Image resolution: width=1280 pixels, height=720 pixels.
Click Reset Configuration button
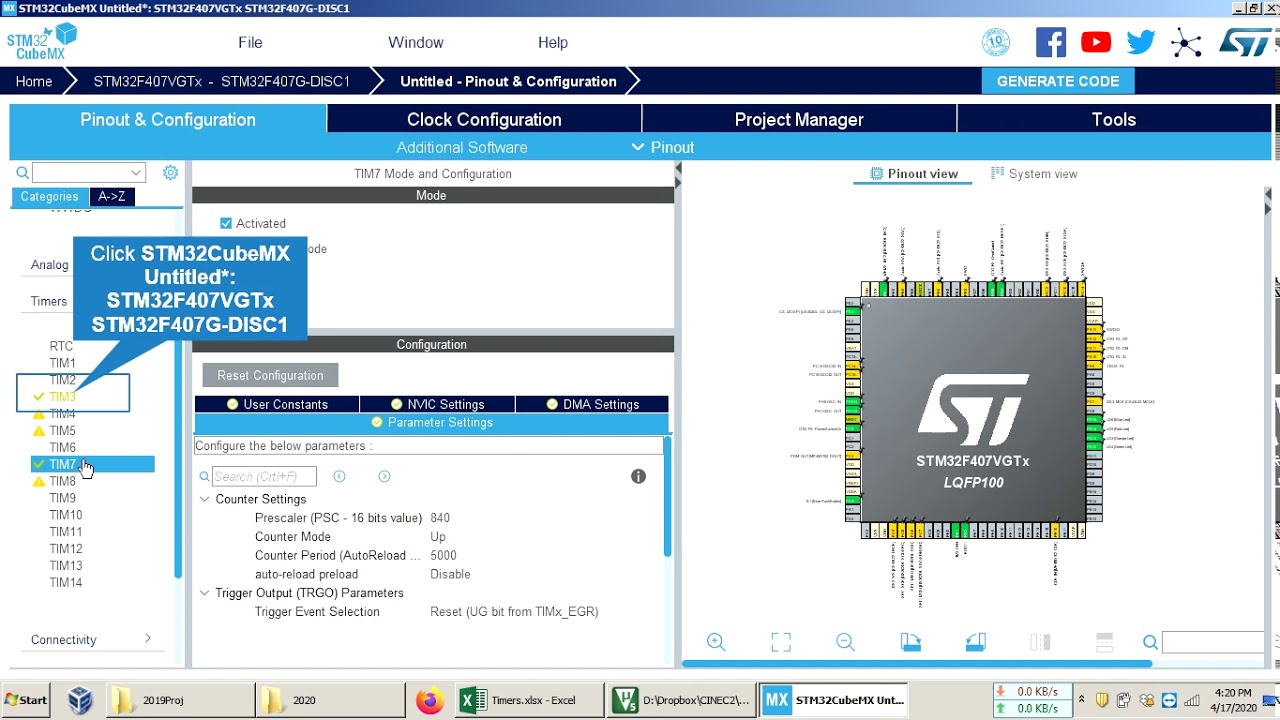point(270,375)
